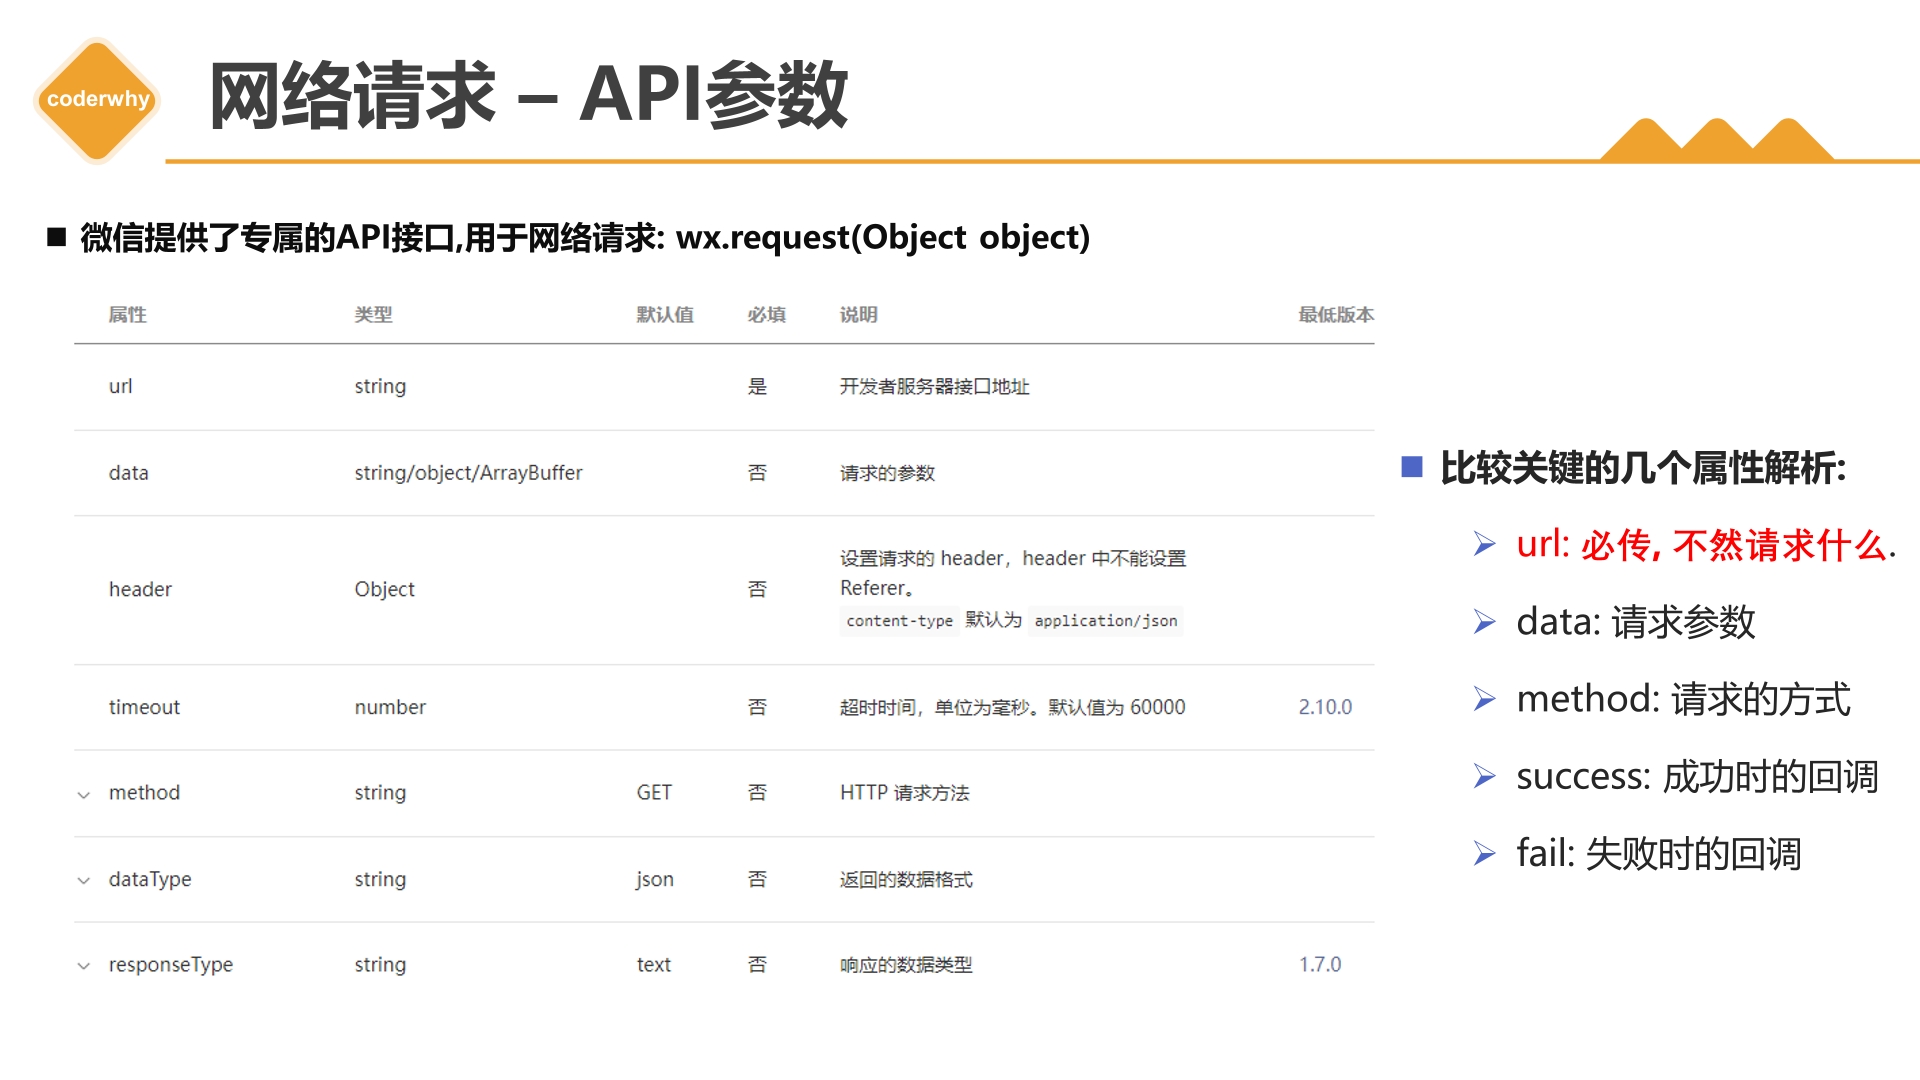Click the 类型 column header
This screenshot has width=1920, height=1080.
point(373,315)
